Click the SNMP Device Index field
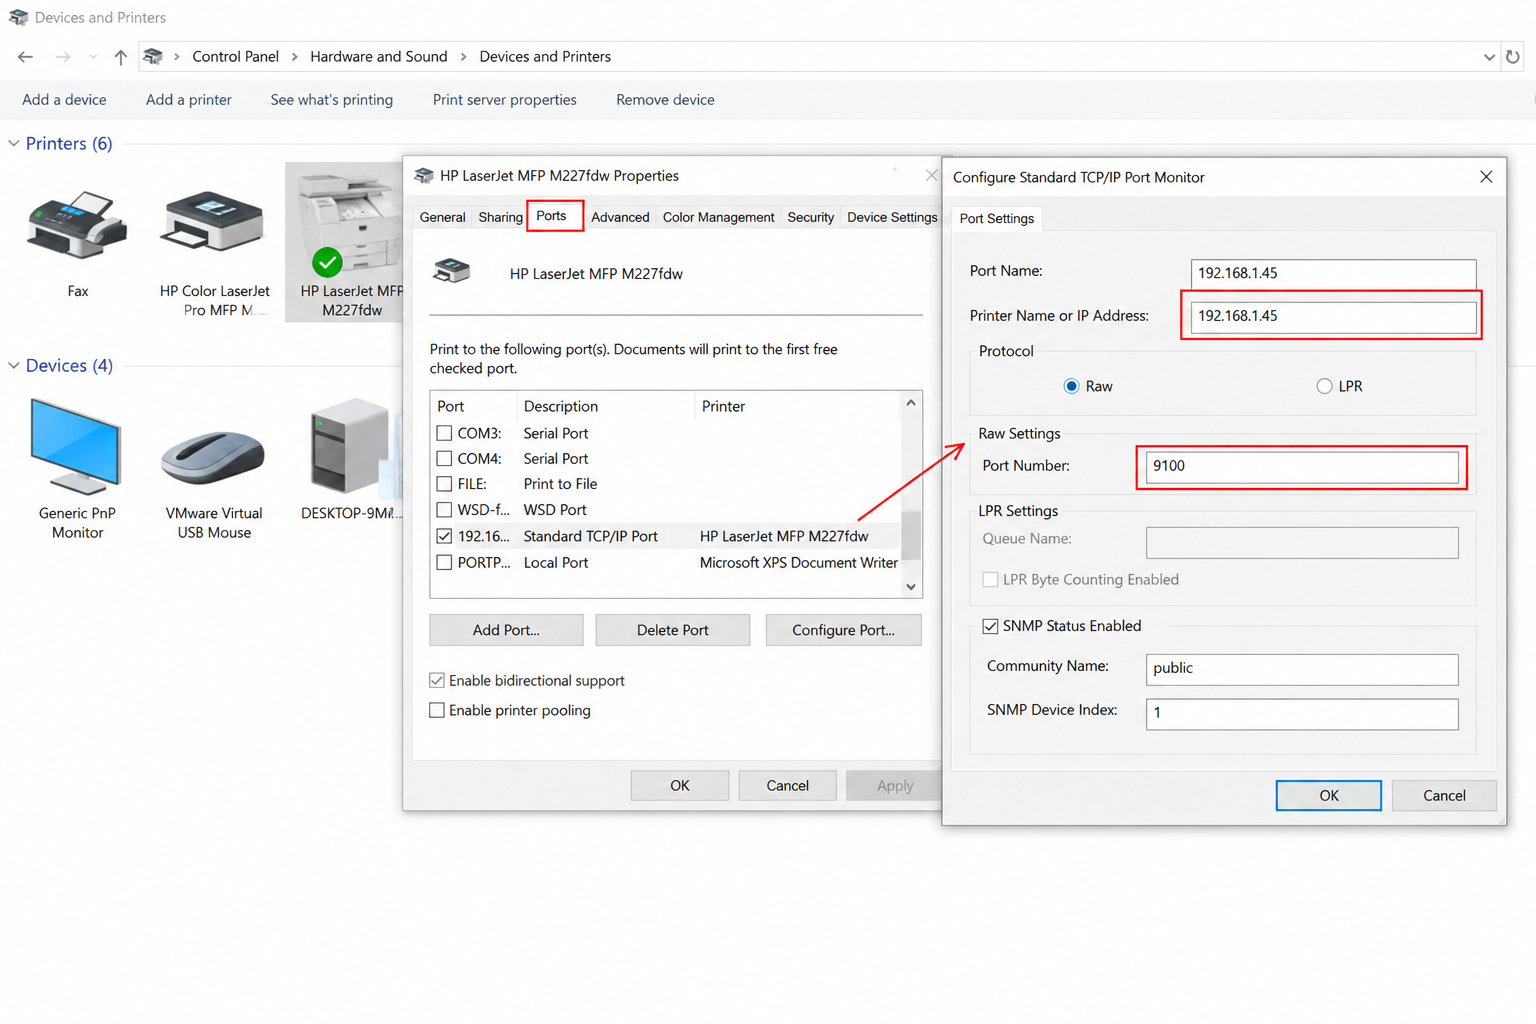 pos(1302,713)
